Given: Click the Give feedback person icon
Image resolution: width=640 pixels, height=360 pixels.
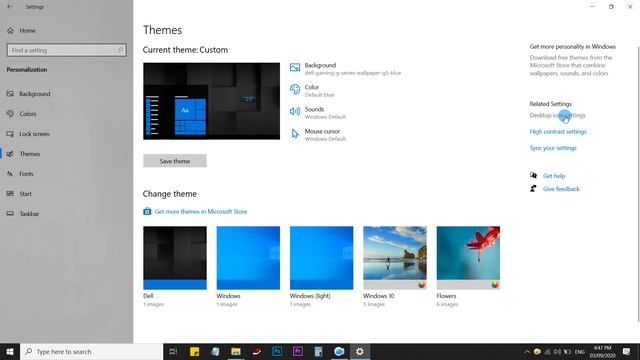Looking at the screenshot, I should (533, 189).
